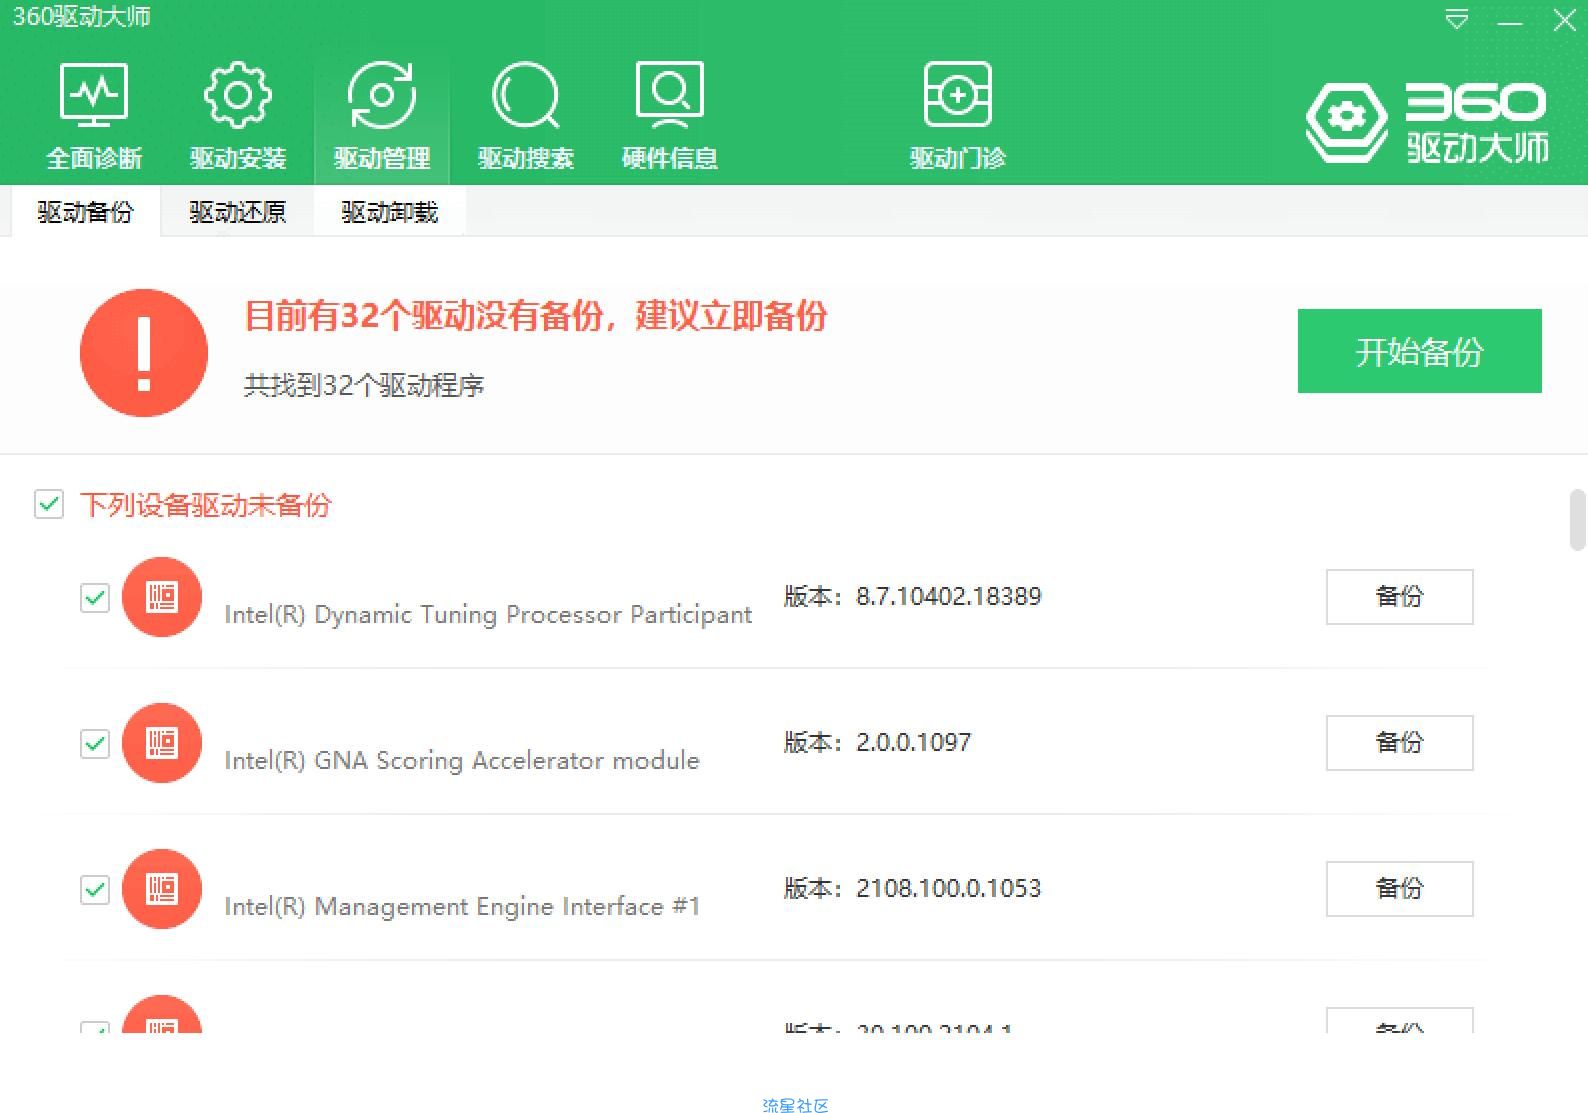The image size is (1588, 1113).
Task: Click the 360驱动大师 logo
Action: click(1427, 122)
